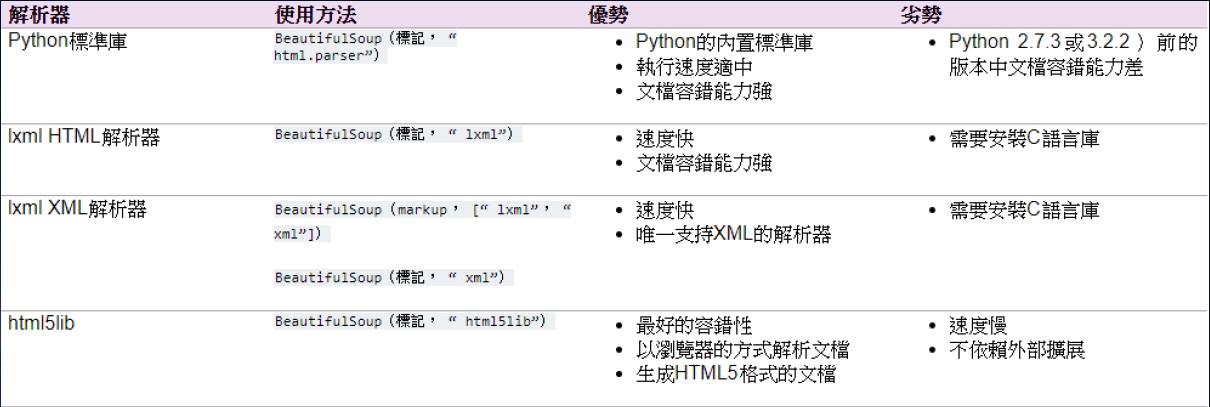Click the 優勢 column header
The width and height of the screenshot is (1210, 407).
click(x=608, y=15)
